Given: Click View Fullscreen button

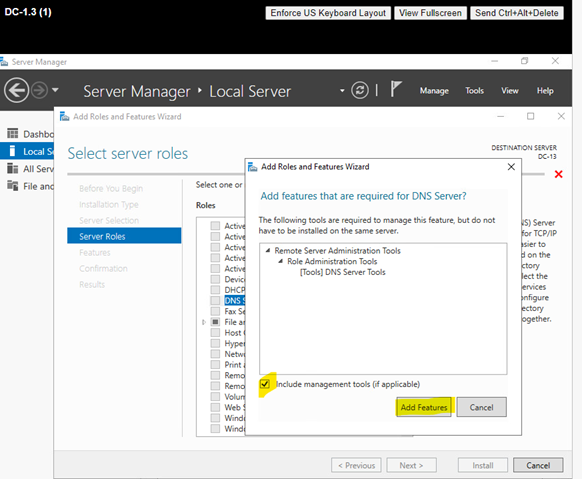Looking at the screenshot, I should tap(430, 13).
